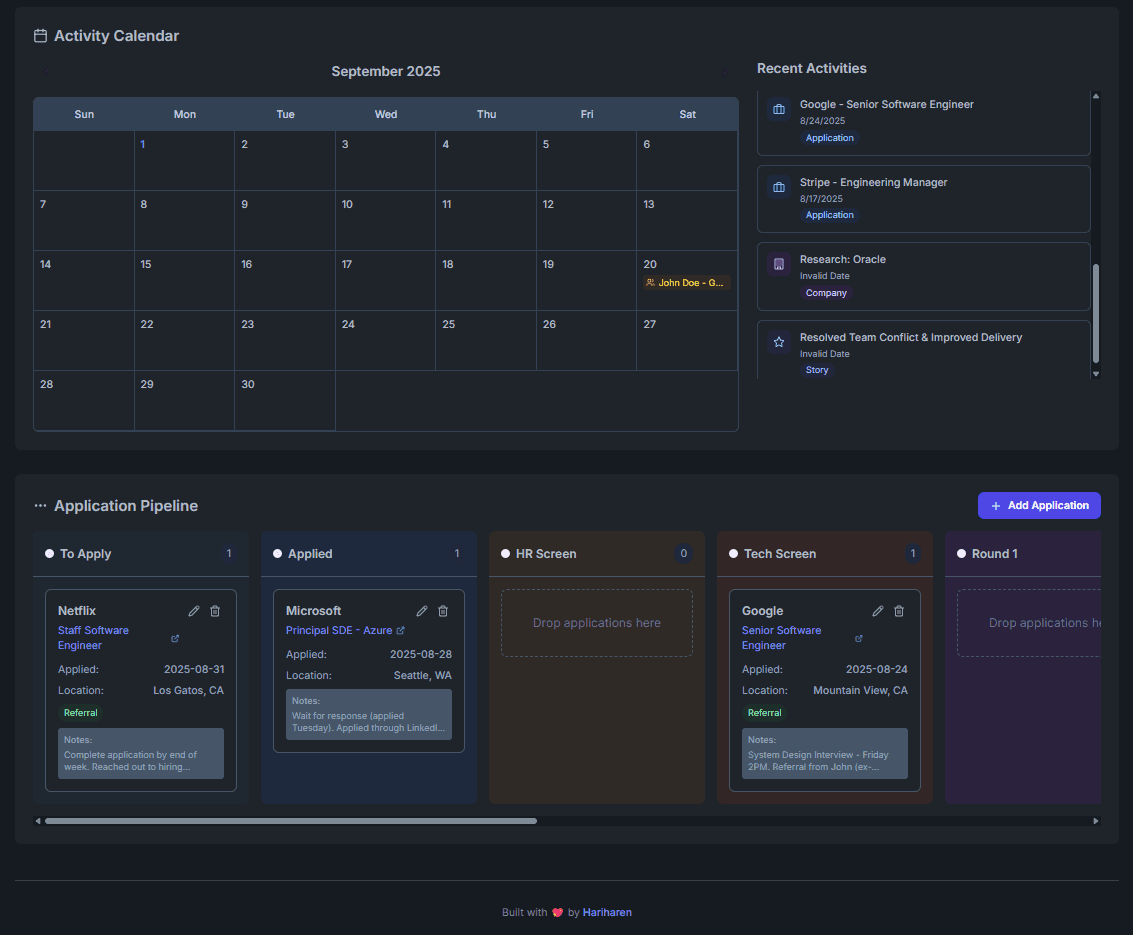Delete the Netflix application card

click(215, 611)
